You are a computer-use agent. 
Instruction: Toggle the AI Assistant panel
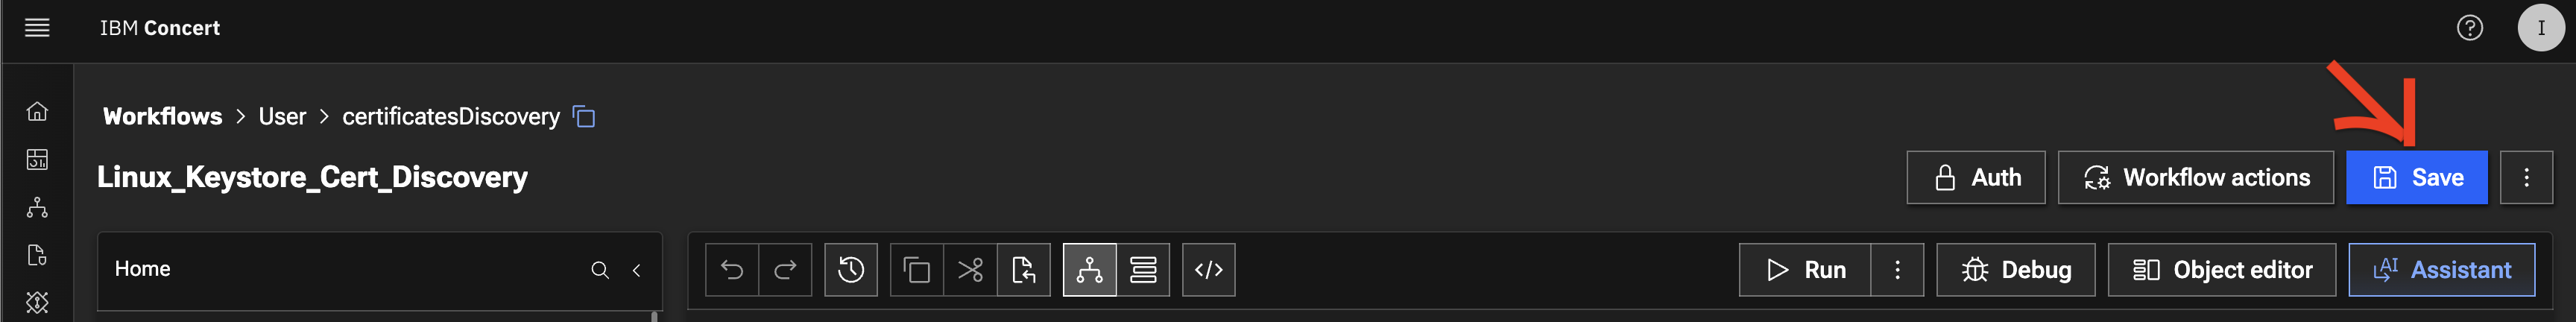coord(2441,270)
